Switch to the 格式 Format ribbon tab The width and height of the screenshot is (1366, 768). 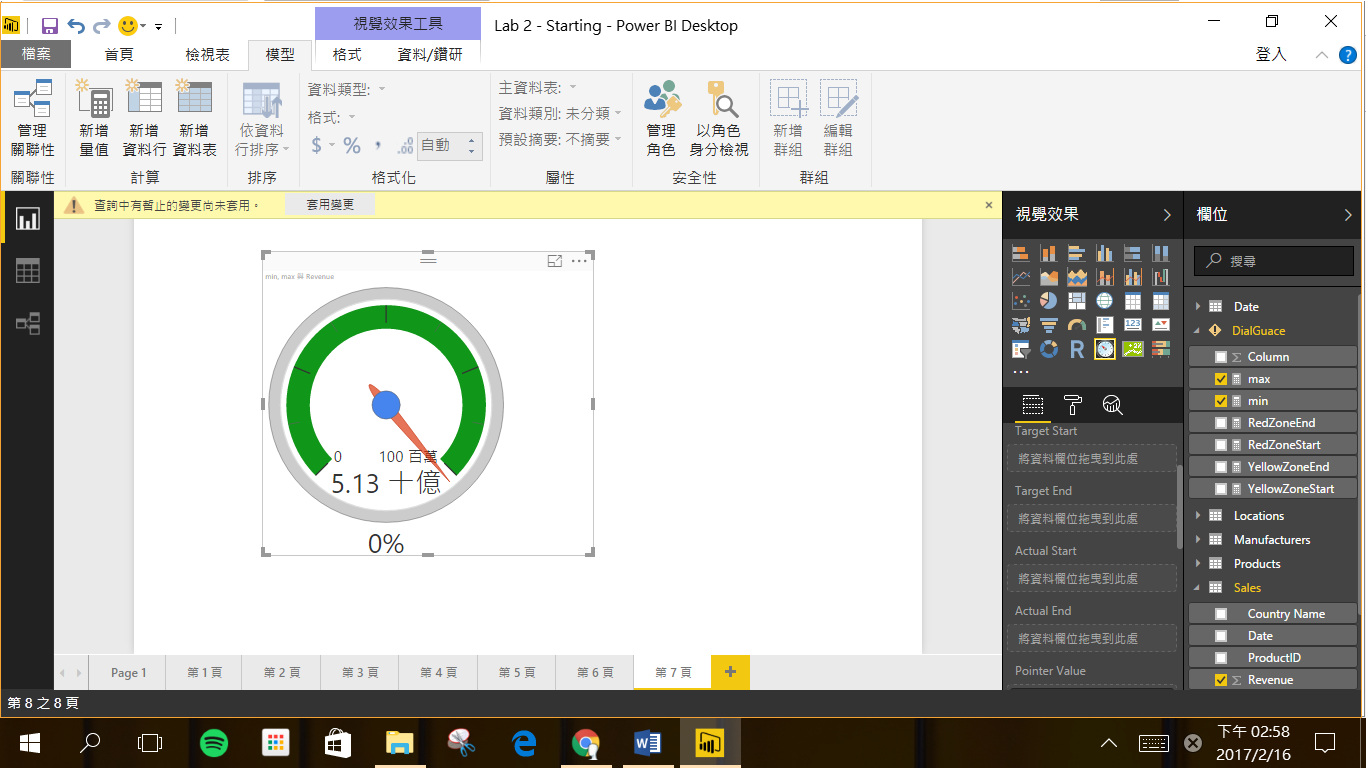point(347,55)
